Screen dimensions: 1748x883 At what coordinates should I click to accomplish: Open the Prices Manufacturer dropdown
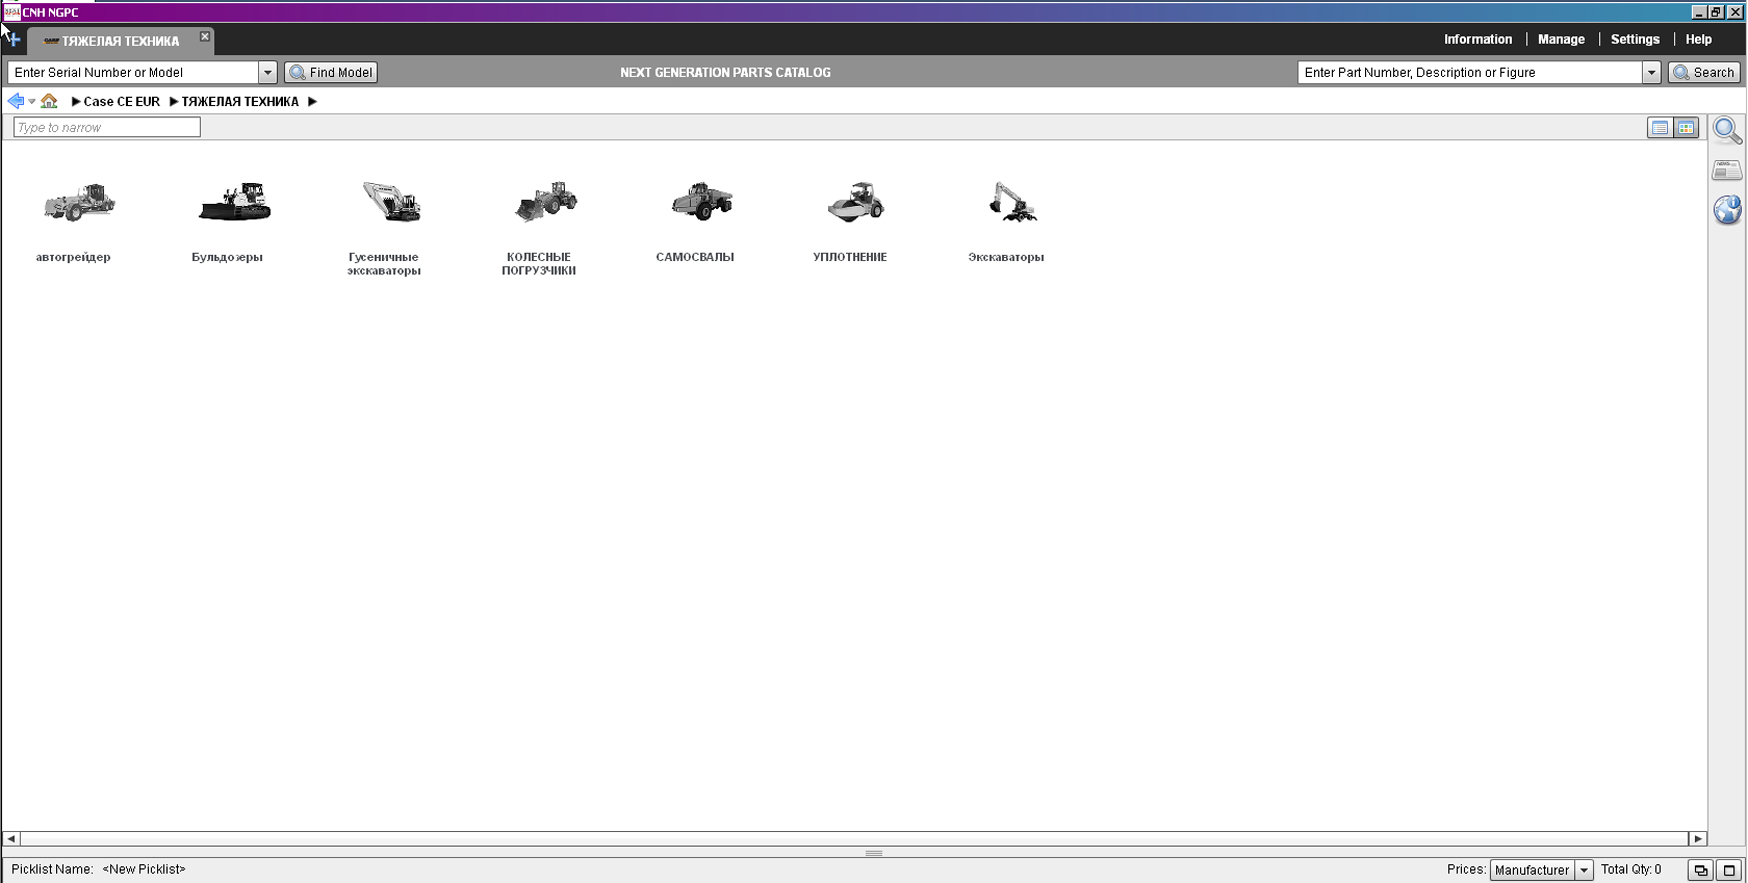pyautogui.click(x=1583, y=870)
